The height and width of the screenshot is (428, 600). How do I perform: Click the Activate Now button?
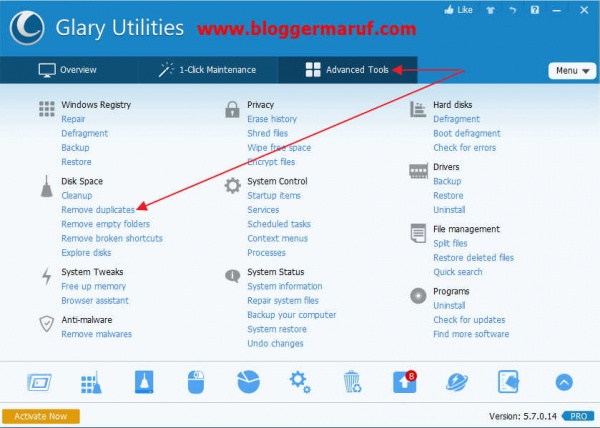click(x=41, y=416)
